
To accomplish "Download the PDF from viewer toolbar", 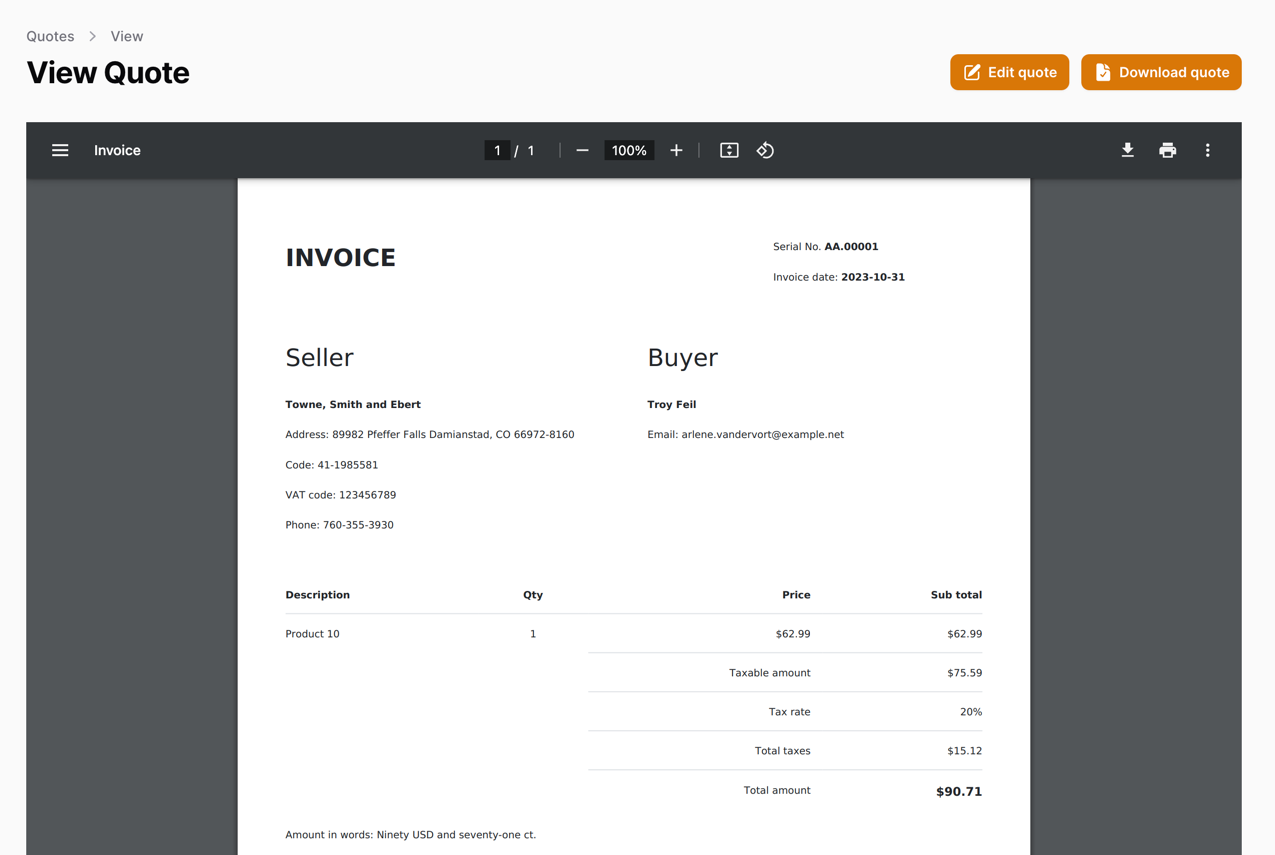I will click(1127, 150).
